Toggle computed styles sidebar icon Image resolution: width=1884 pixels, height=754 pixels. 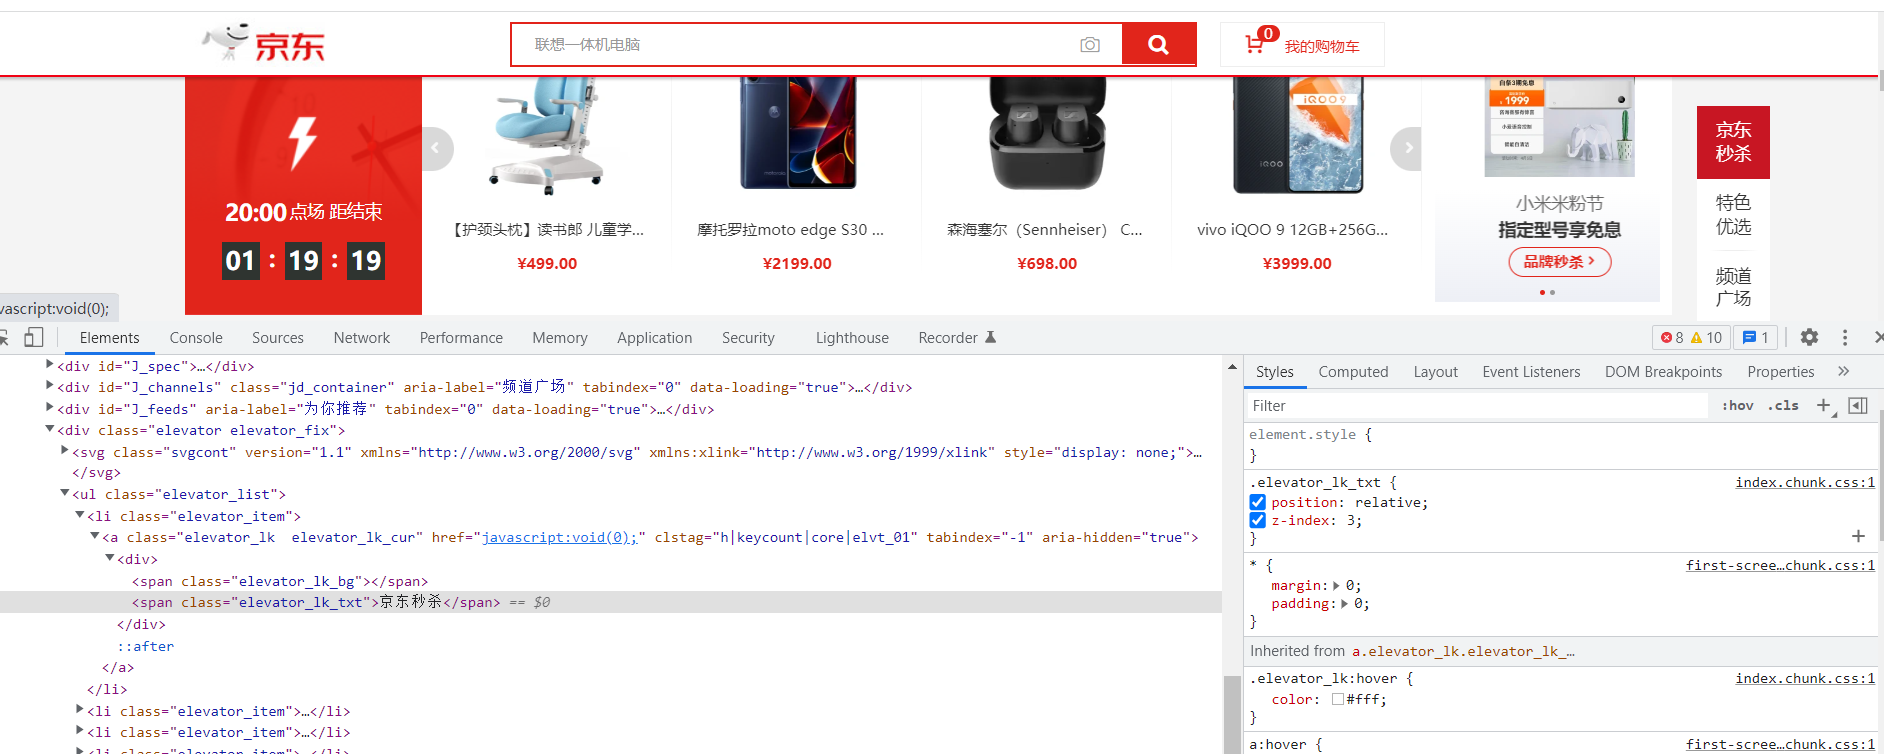click(x=1858, y=405)
